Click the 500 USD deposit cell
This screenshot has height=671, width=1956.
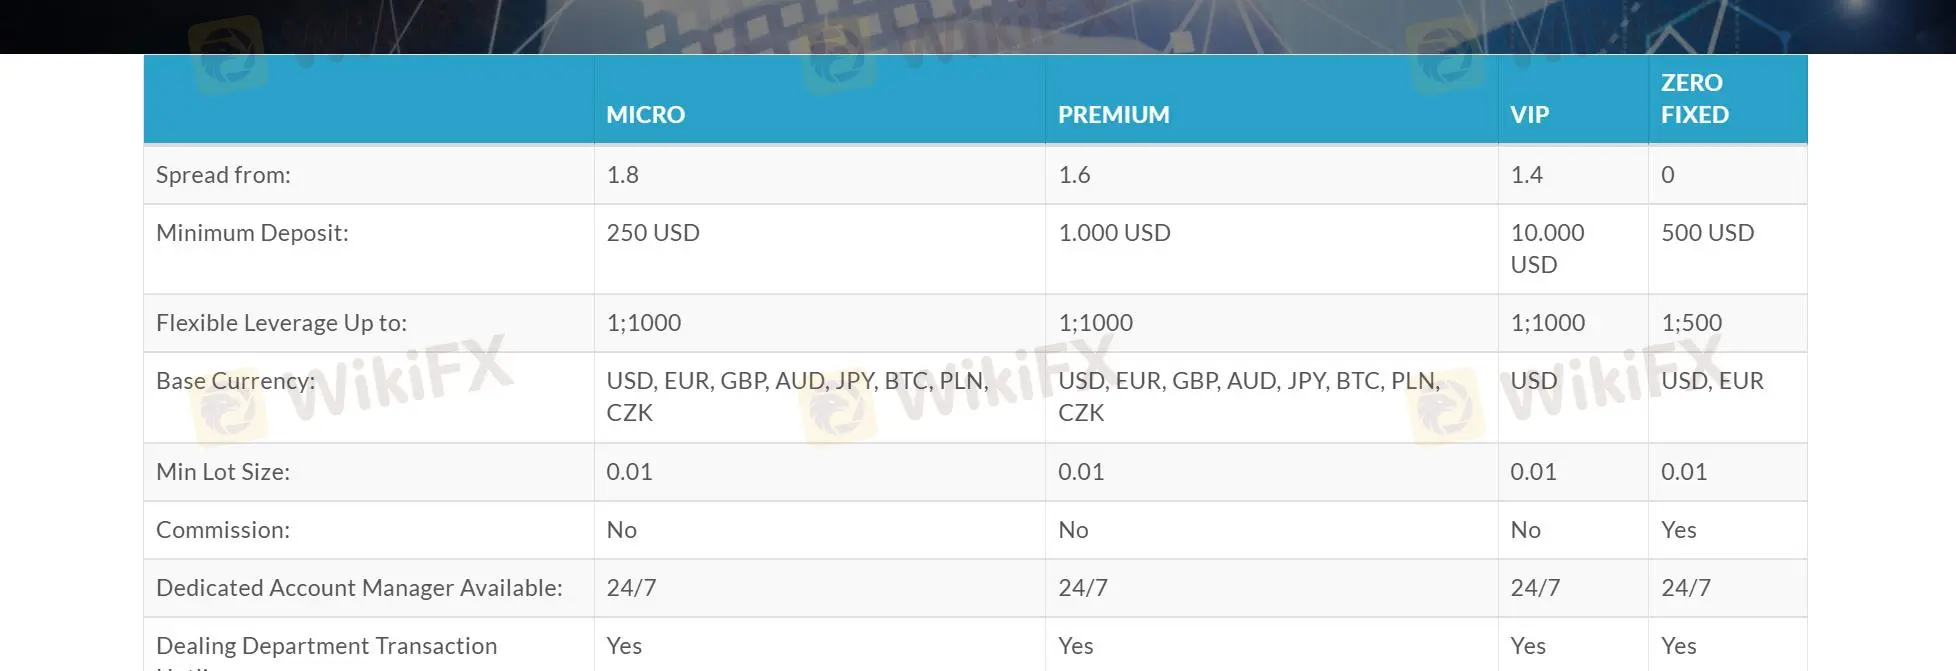tap(1707, 233)
